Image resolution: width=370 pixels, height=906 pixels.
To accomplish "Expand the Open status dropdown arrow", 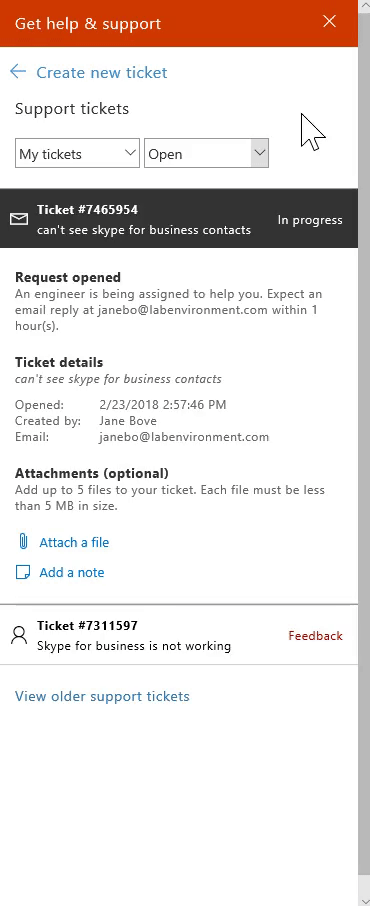I will [260, 153].
